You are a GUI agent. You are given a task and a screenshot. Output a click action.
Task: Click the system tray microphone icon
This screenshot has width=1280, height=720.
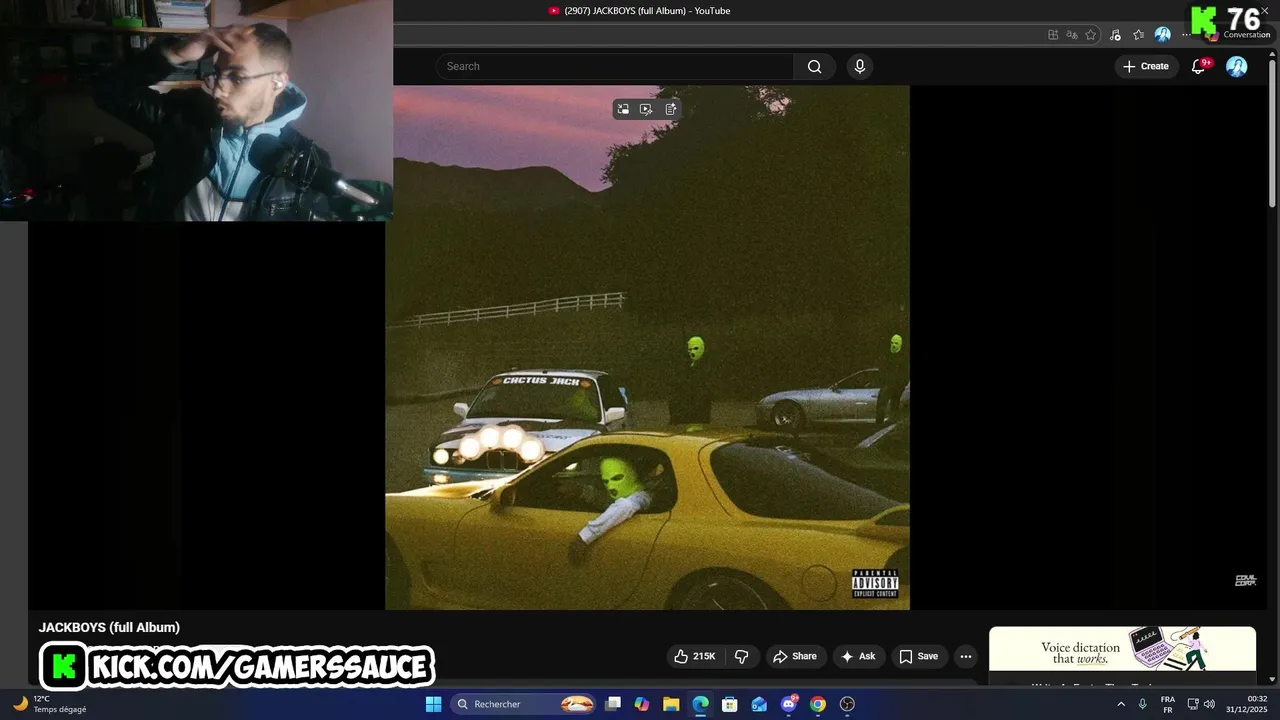(1142, 704)
